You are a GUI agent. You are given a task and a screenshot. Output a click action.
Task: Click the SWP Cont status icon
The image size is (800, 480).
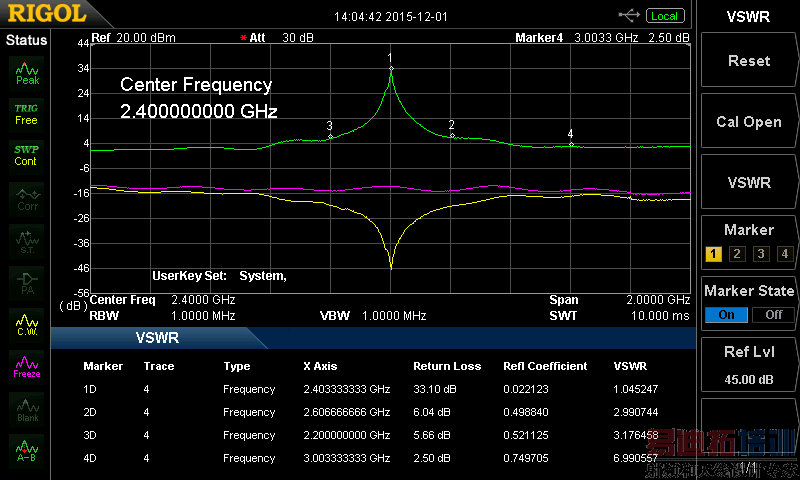pos(27,155)
